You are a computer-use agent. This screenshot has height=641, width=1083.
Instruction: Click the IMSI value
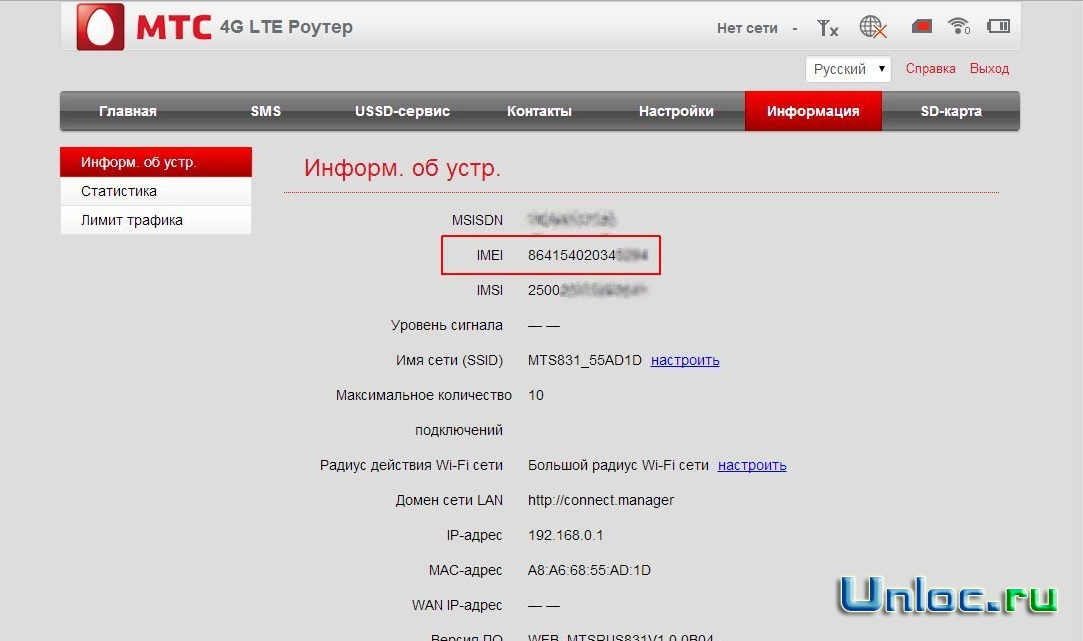587,291
